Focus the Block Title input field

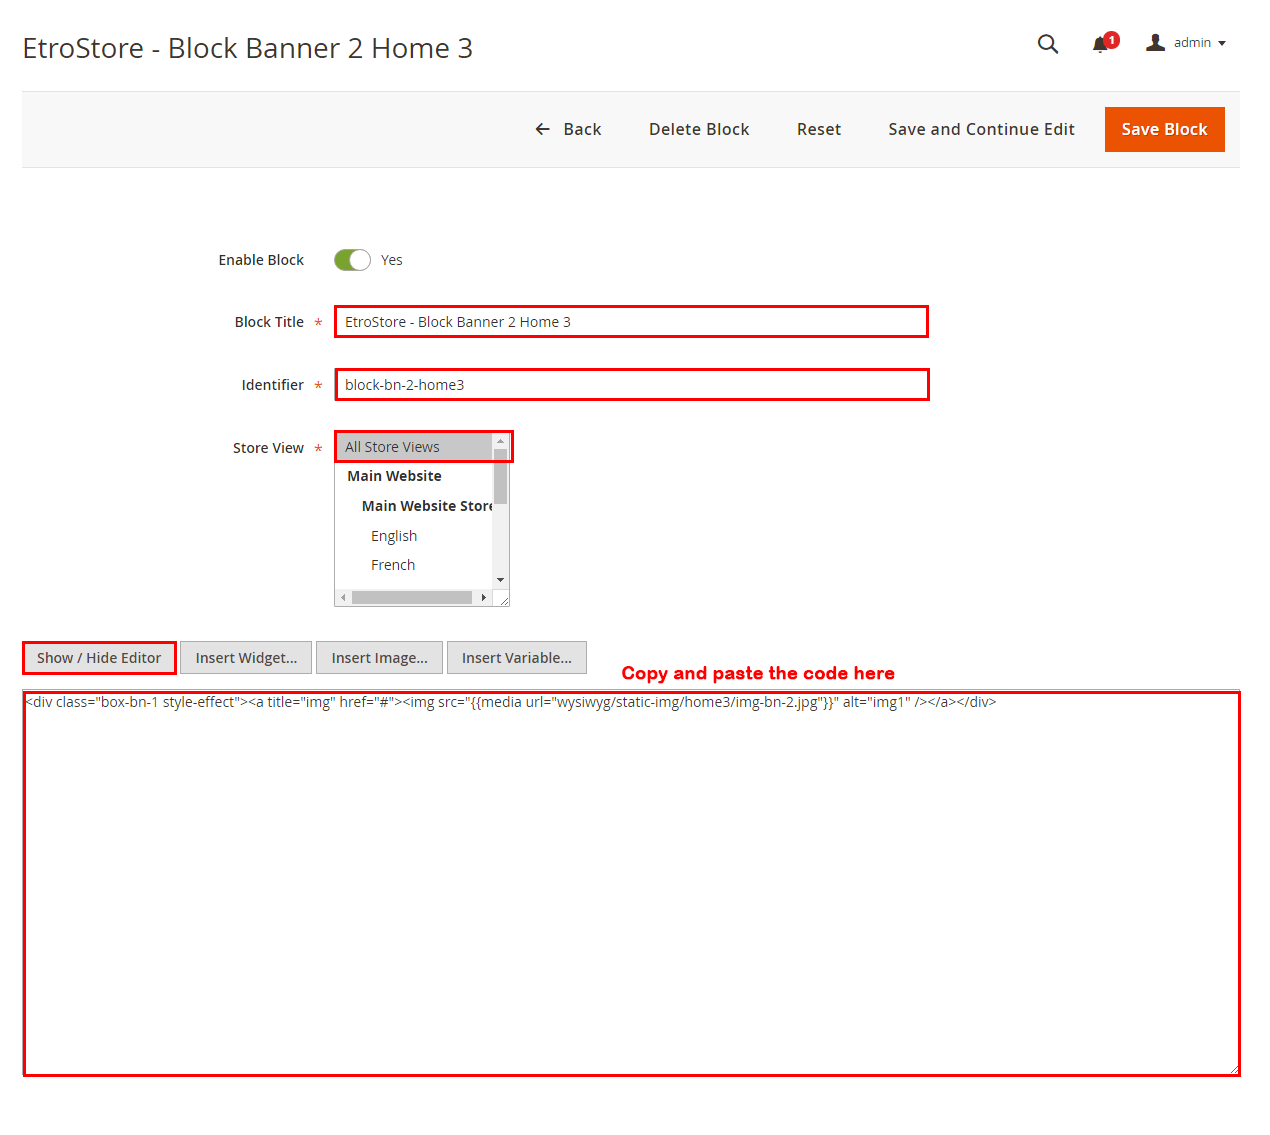point(631,322)
